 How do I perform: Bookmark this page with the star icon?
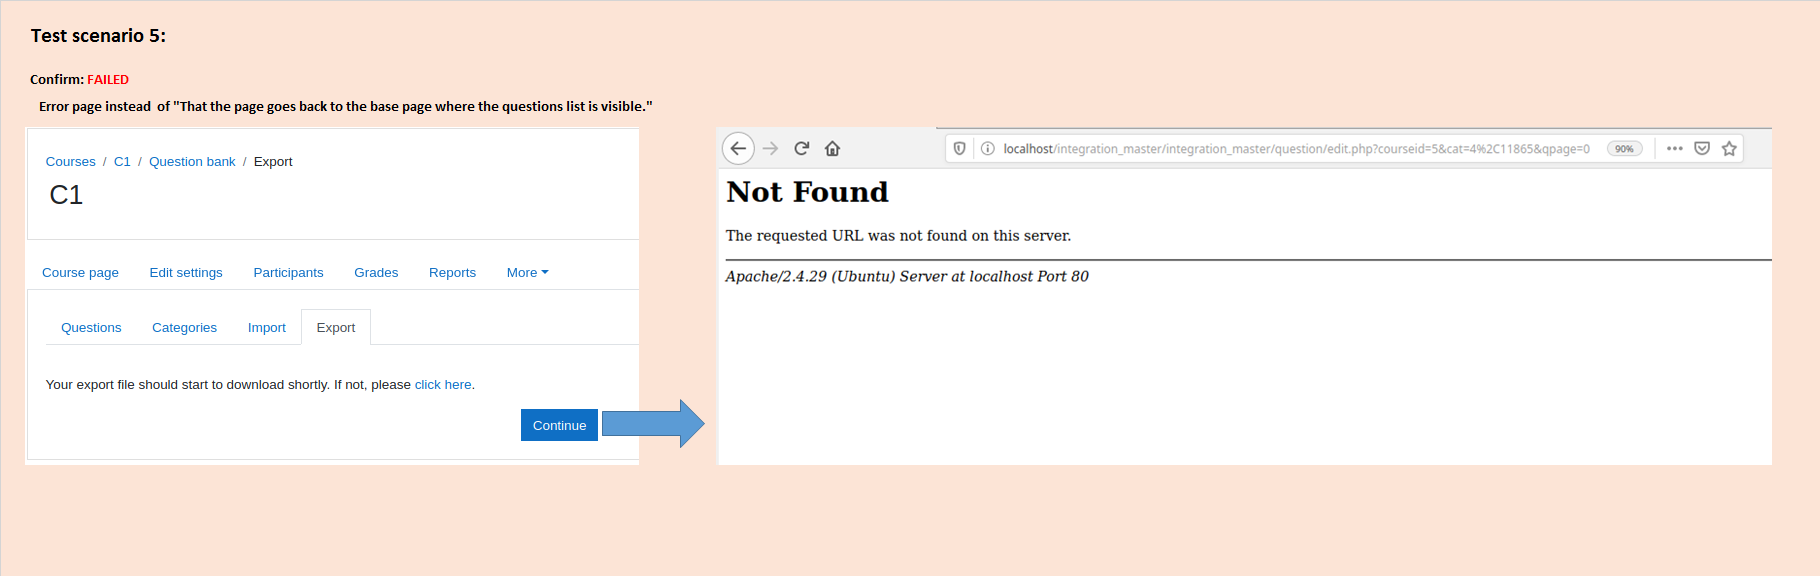pyautogui.click(x=1729, y=148)
